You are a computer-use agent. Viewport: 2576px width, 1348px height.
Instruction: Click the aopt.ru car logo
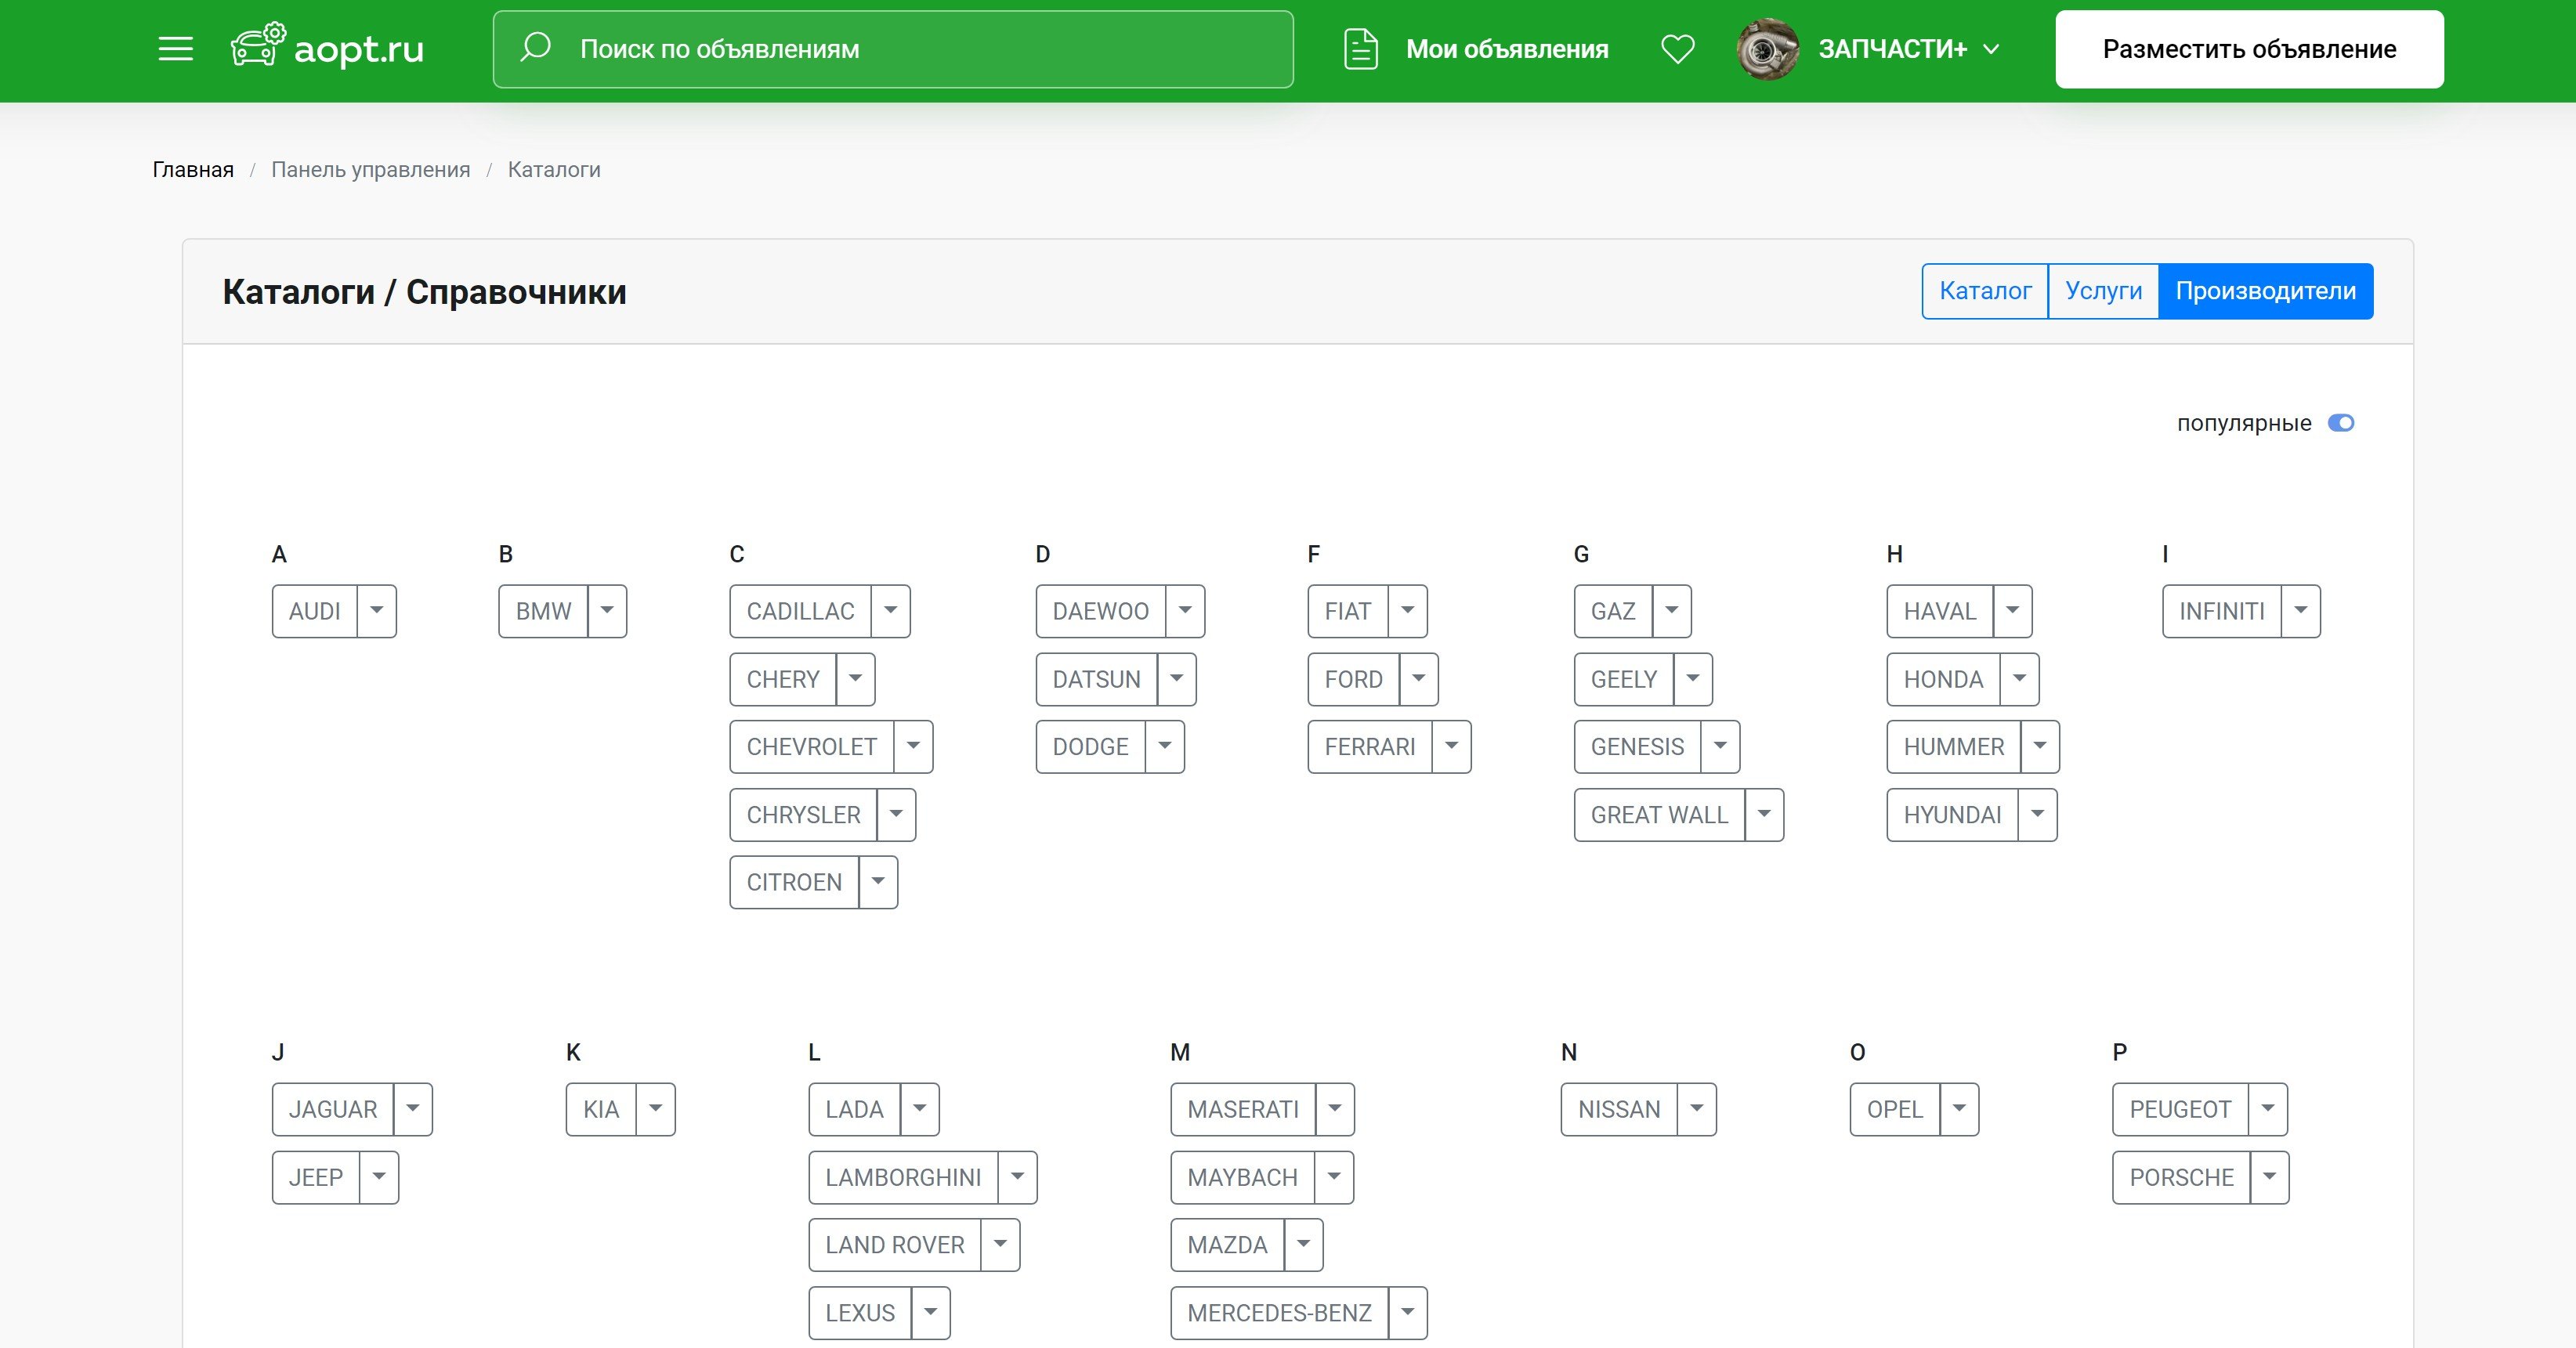pos(258,46)
